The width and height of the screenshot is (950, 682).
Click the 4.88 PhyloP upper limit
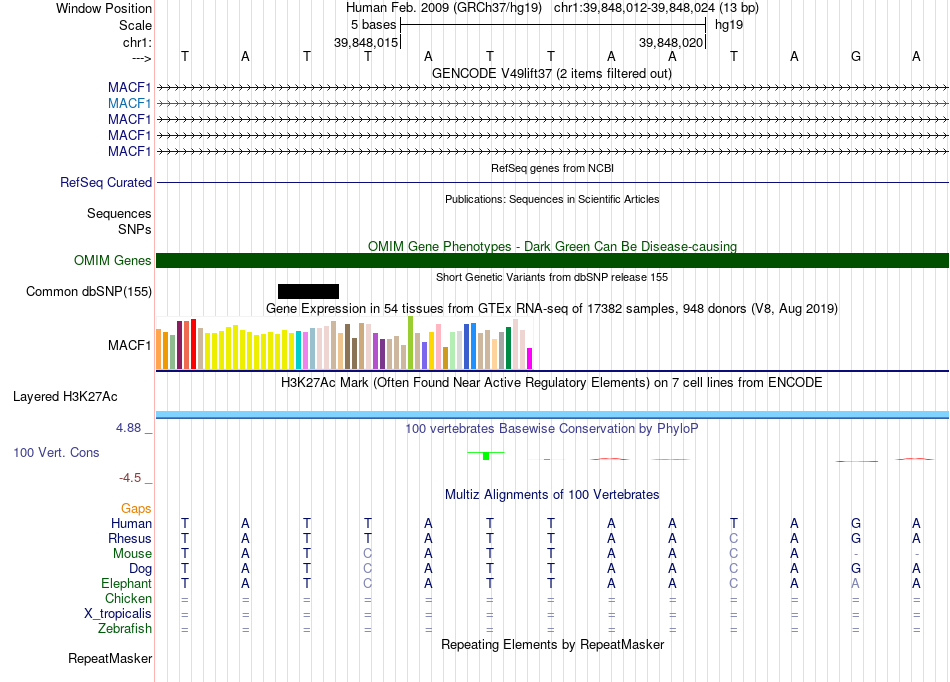pos(128,428)
